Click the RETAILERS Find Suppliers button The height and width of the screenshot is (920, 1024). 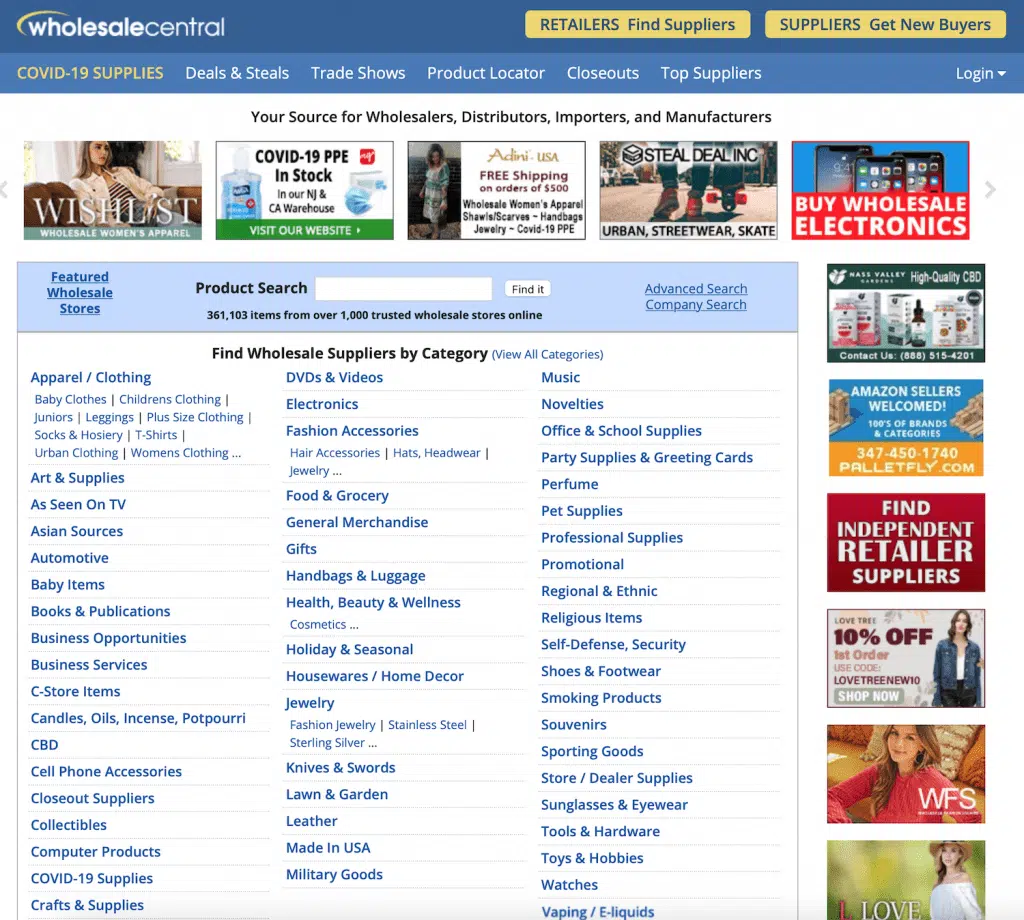click(x=637, y=25)
